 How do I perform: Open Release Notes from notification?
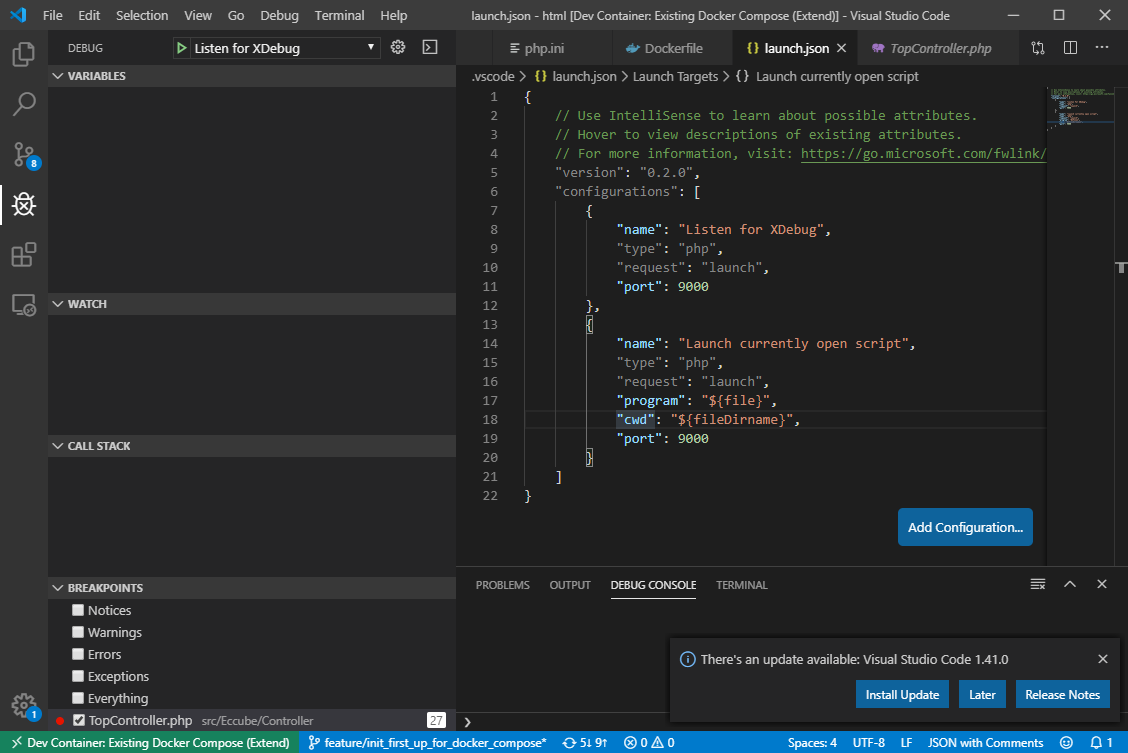tap(1062, 695)
